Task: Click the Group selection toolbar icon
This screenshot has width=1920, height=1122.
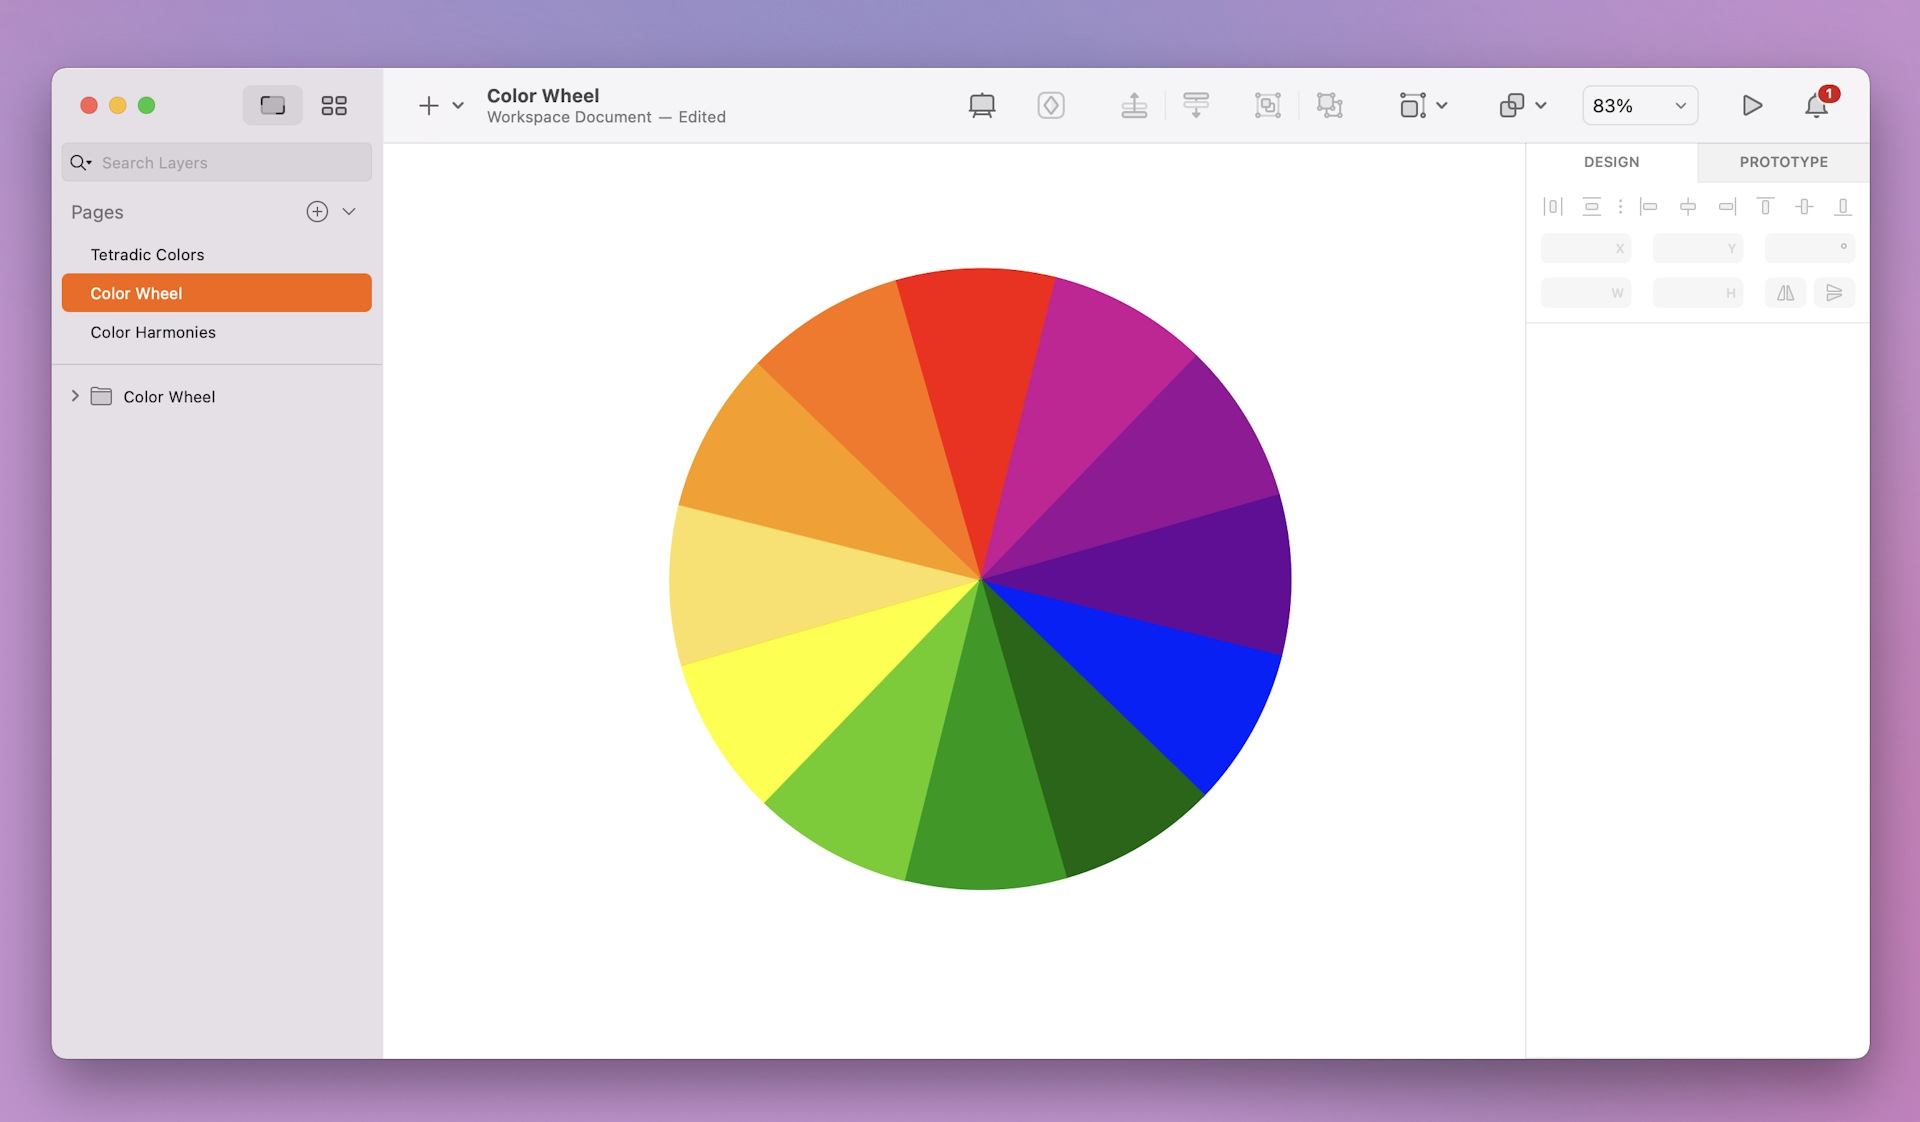Action: 1267,105
